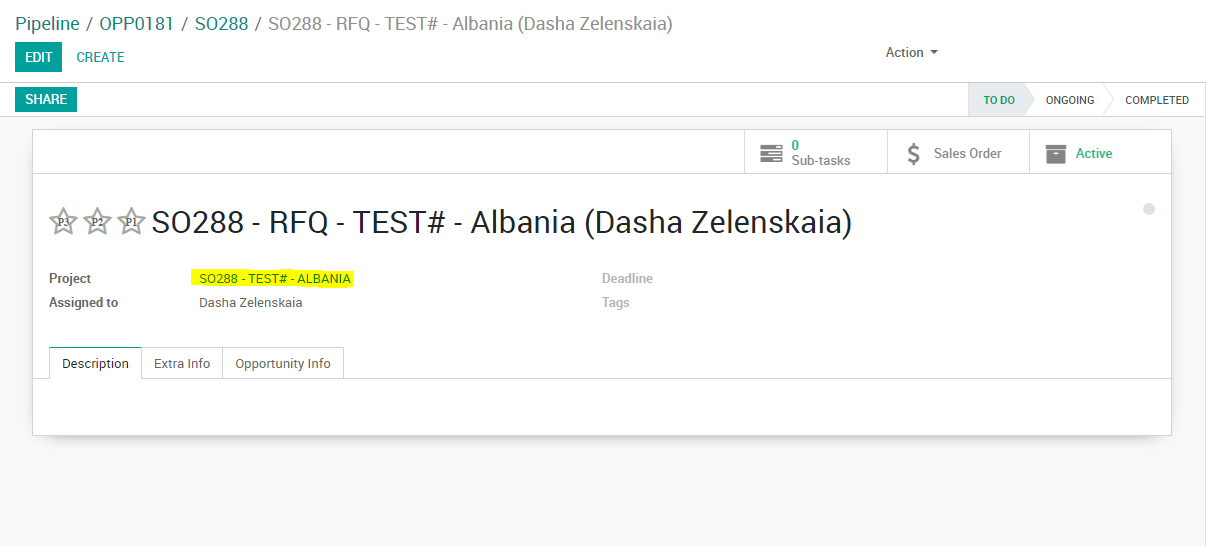Viewport: 1206px width, 546px height.
Task: Click the Active archive box icon
Action: click(1055, 153)
